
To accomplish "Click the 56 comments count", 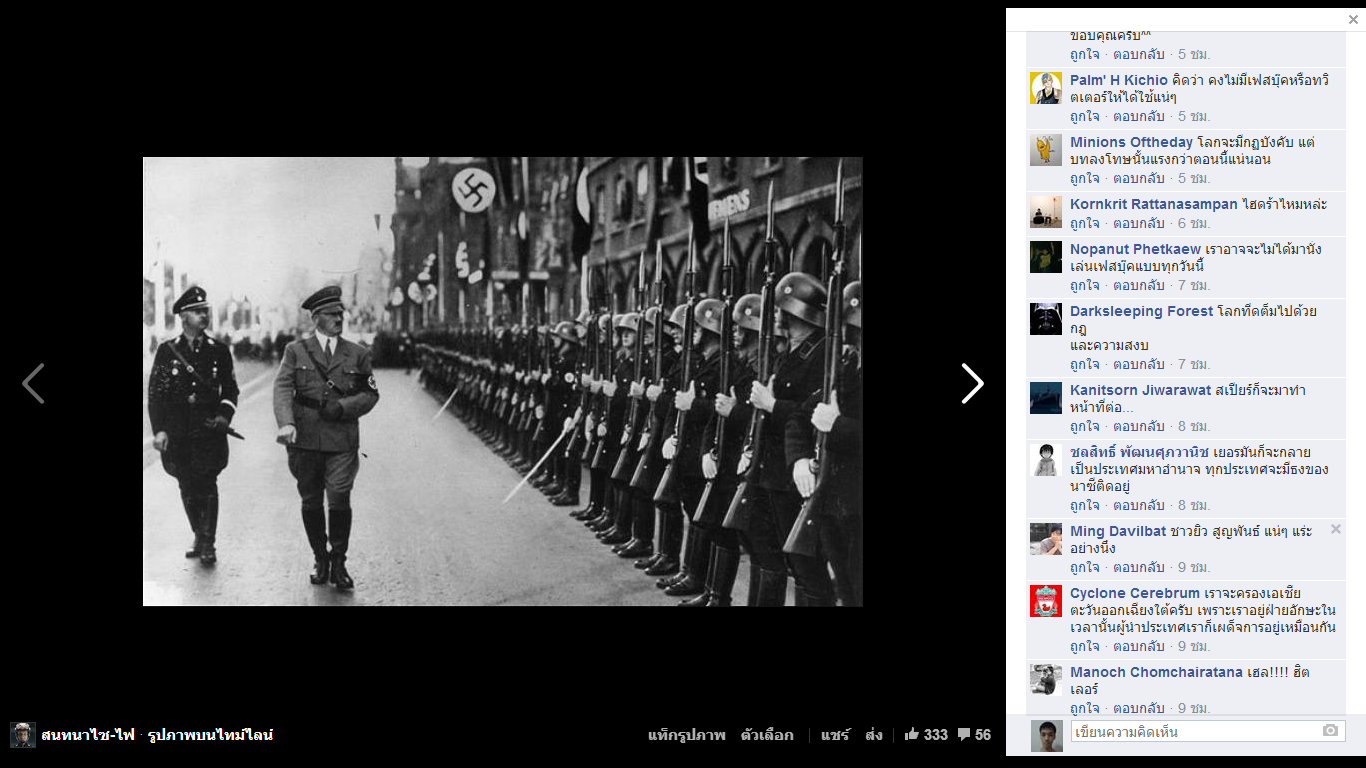I will [x=983, y=735].
